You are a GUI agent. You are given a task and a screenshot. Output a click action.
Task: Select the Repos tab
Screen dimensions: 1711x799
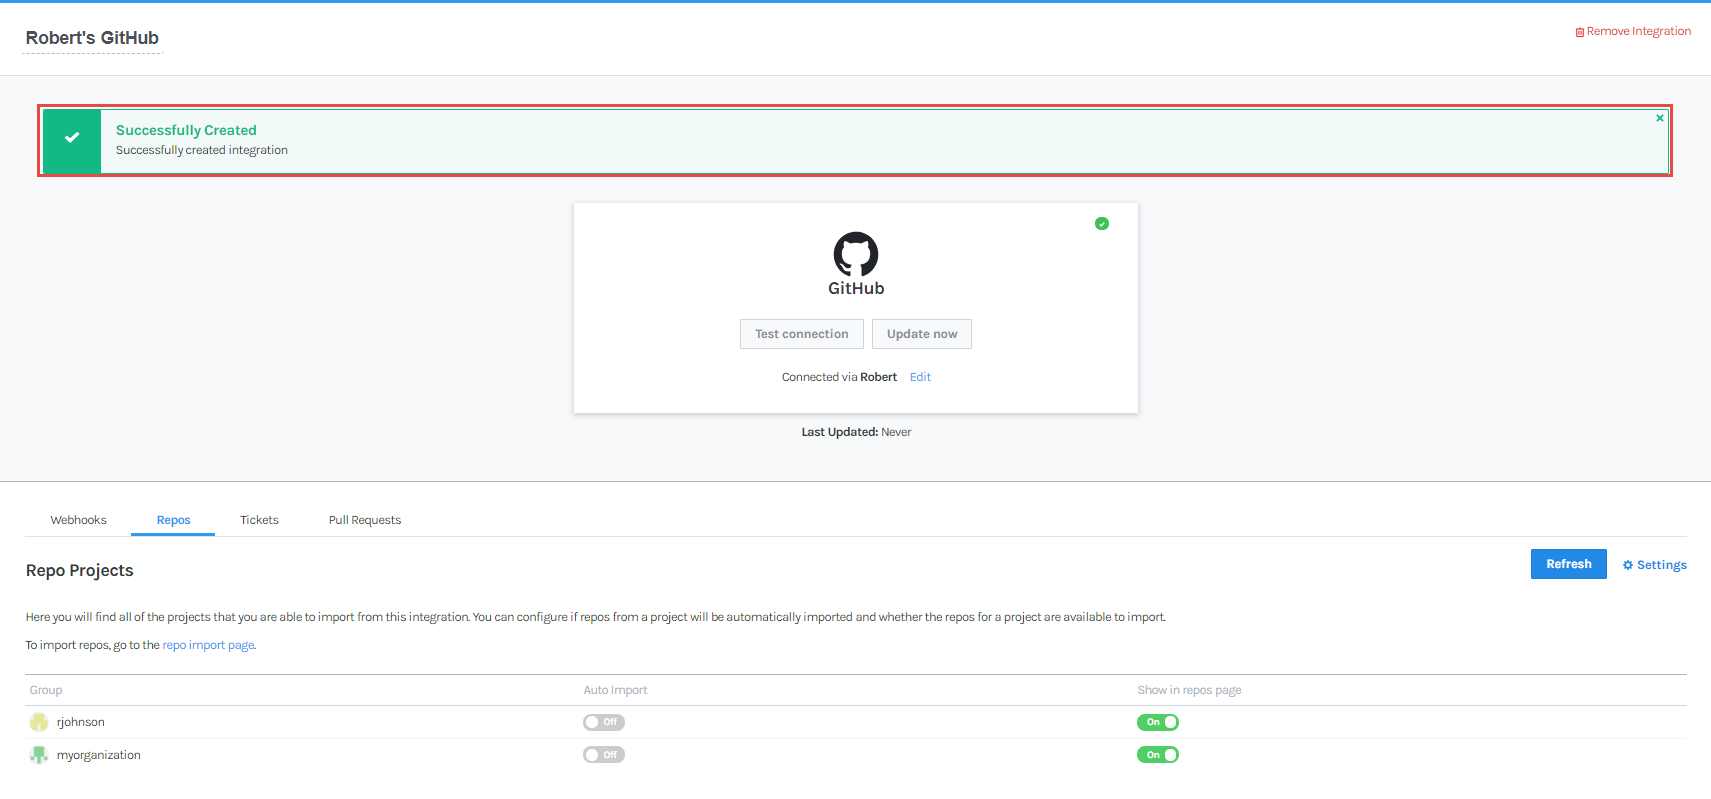click(x=173, y=520)
